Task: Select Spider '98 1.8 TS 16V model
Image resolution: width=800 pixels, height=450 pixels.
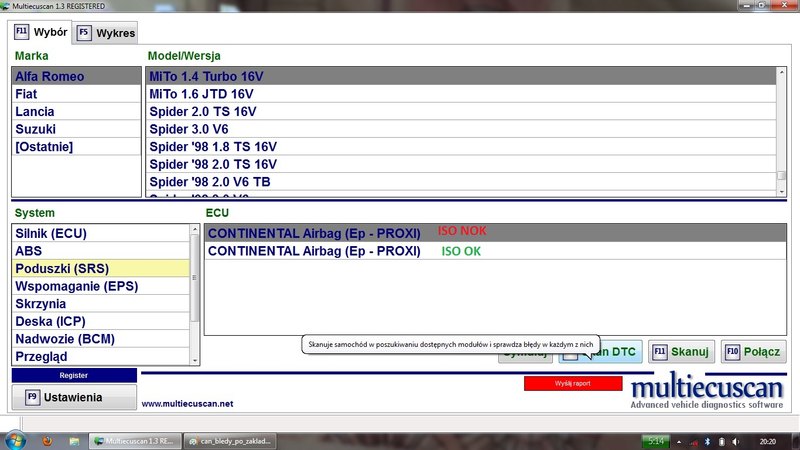Action: 461,146
